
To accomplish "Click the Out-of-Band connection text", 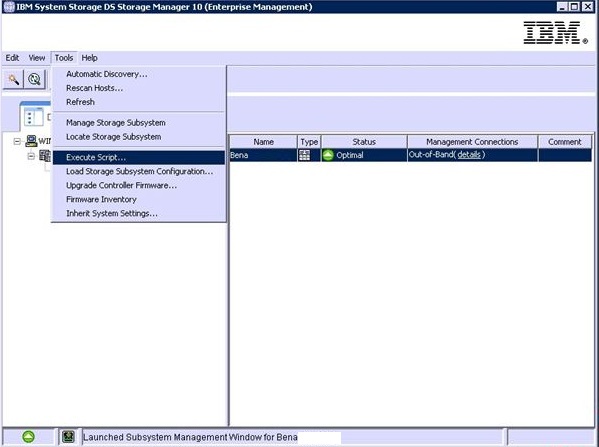I will point(432,155).
